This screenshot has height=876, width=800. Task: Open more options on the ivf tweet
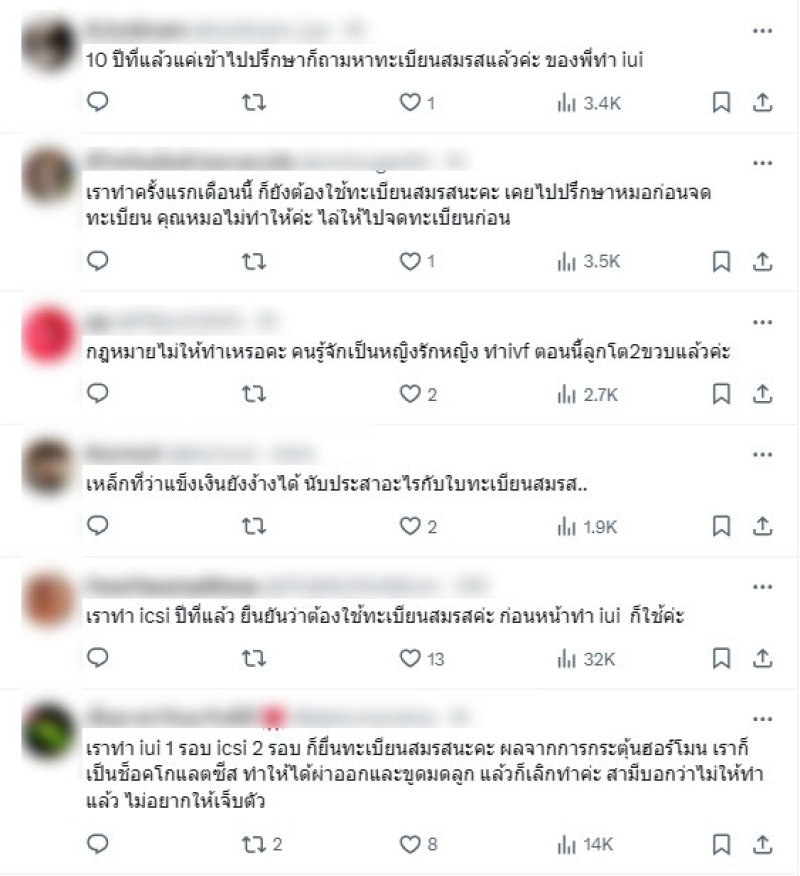tap(763, 322)
